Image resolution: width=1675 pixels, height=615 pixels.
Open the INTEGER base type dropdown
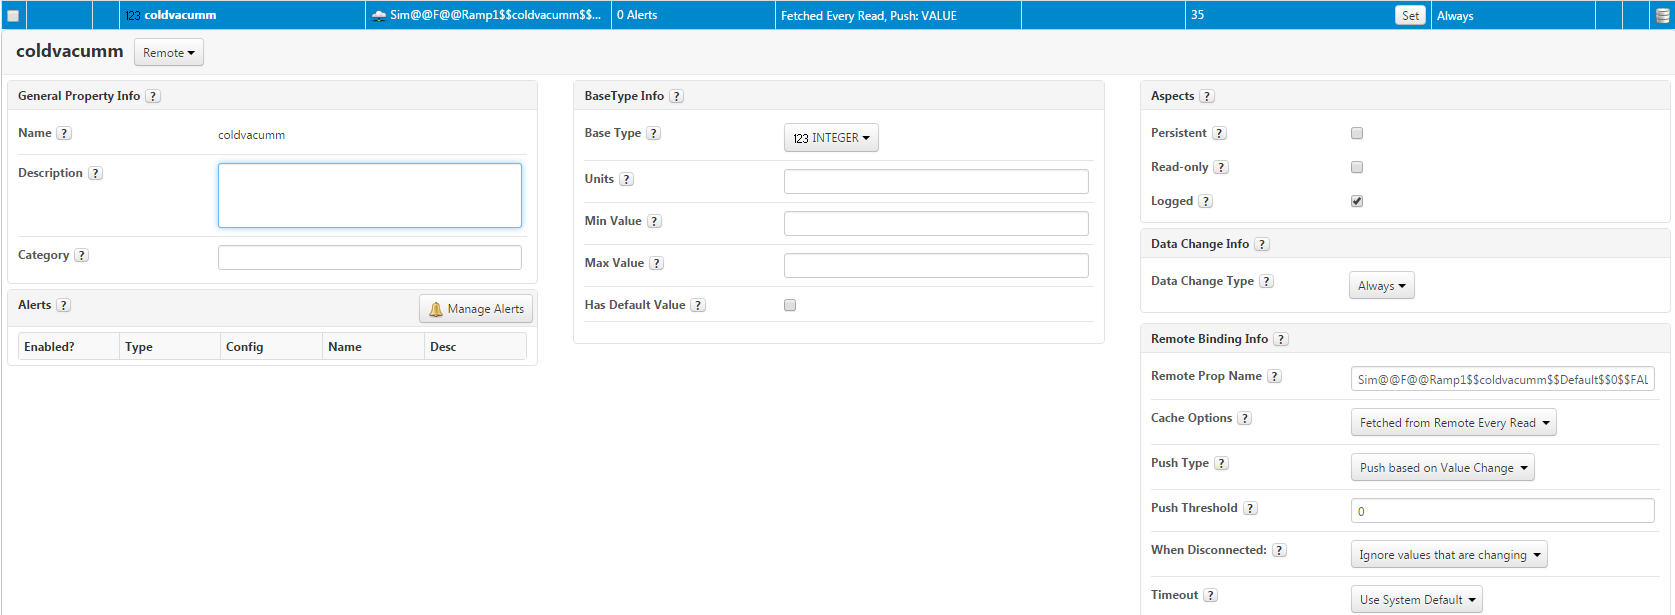pyautogui.click(x=831, y=138)
